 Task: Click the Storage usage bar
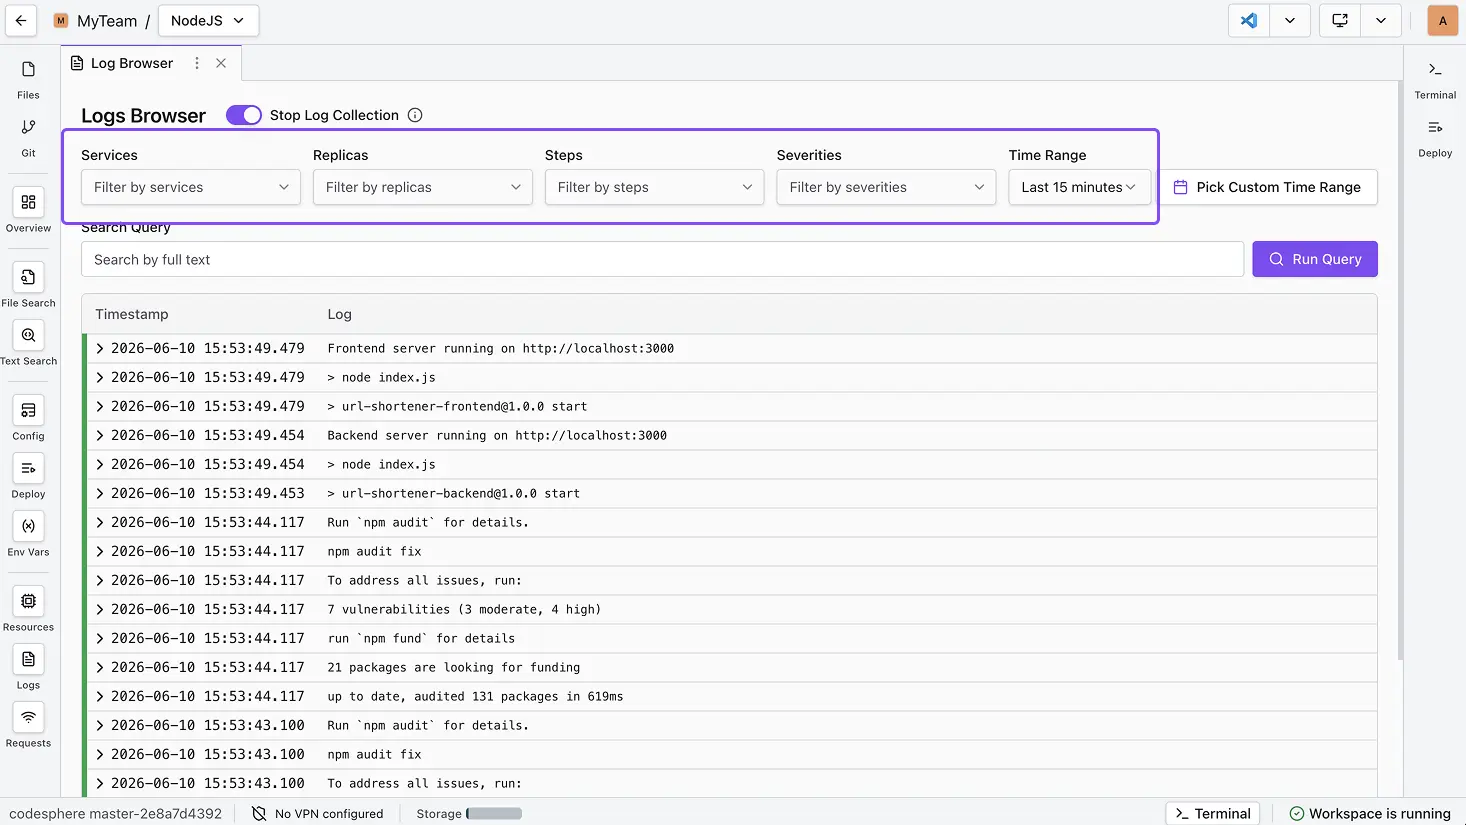(494, 813)
